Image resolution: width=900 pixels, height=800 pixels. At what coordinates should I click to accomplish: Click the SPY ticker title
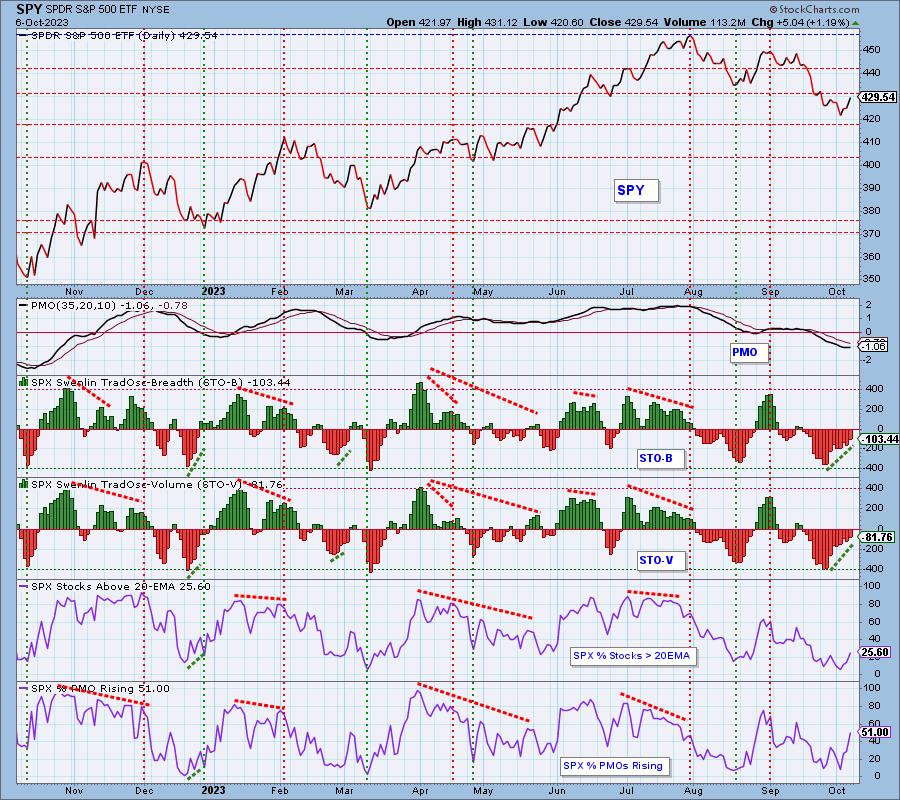[28, 9]
